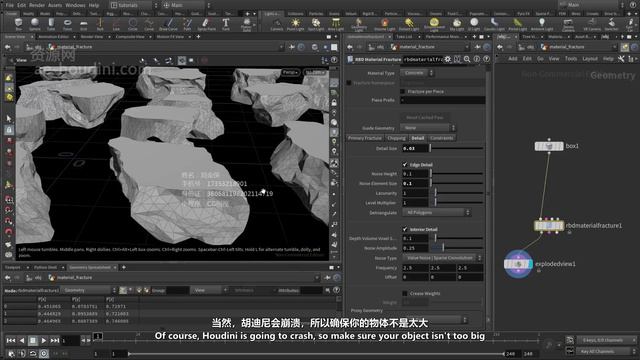Select the explodedview1 node
640x360 pixels.
pyautogui.click(x=518, y=264)
